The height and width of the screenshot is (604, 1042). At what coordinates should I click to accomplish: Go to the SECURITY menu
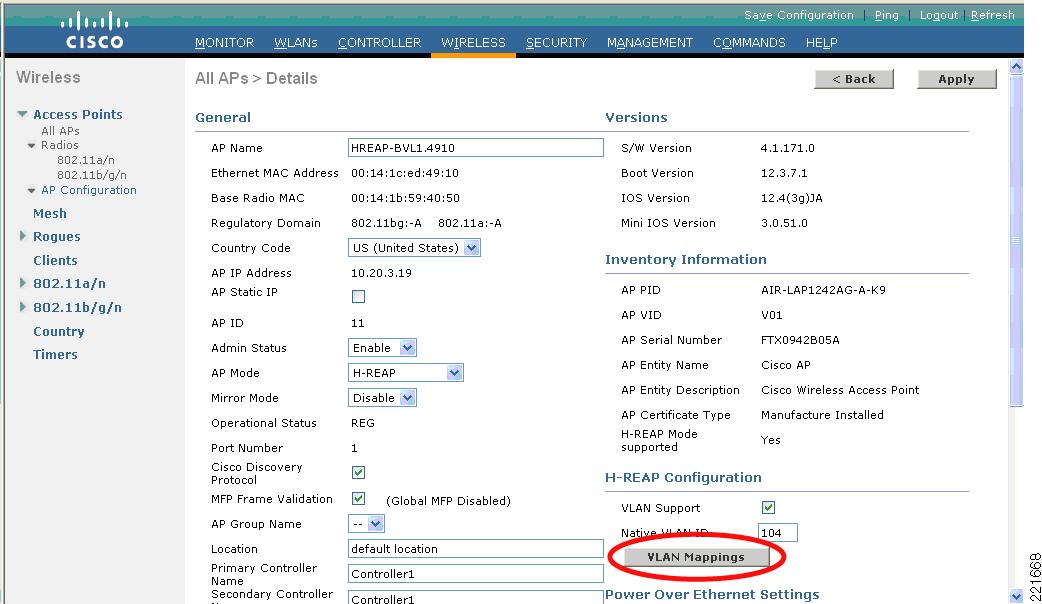pos(556,43)
